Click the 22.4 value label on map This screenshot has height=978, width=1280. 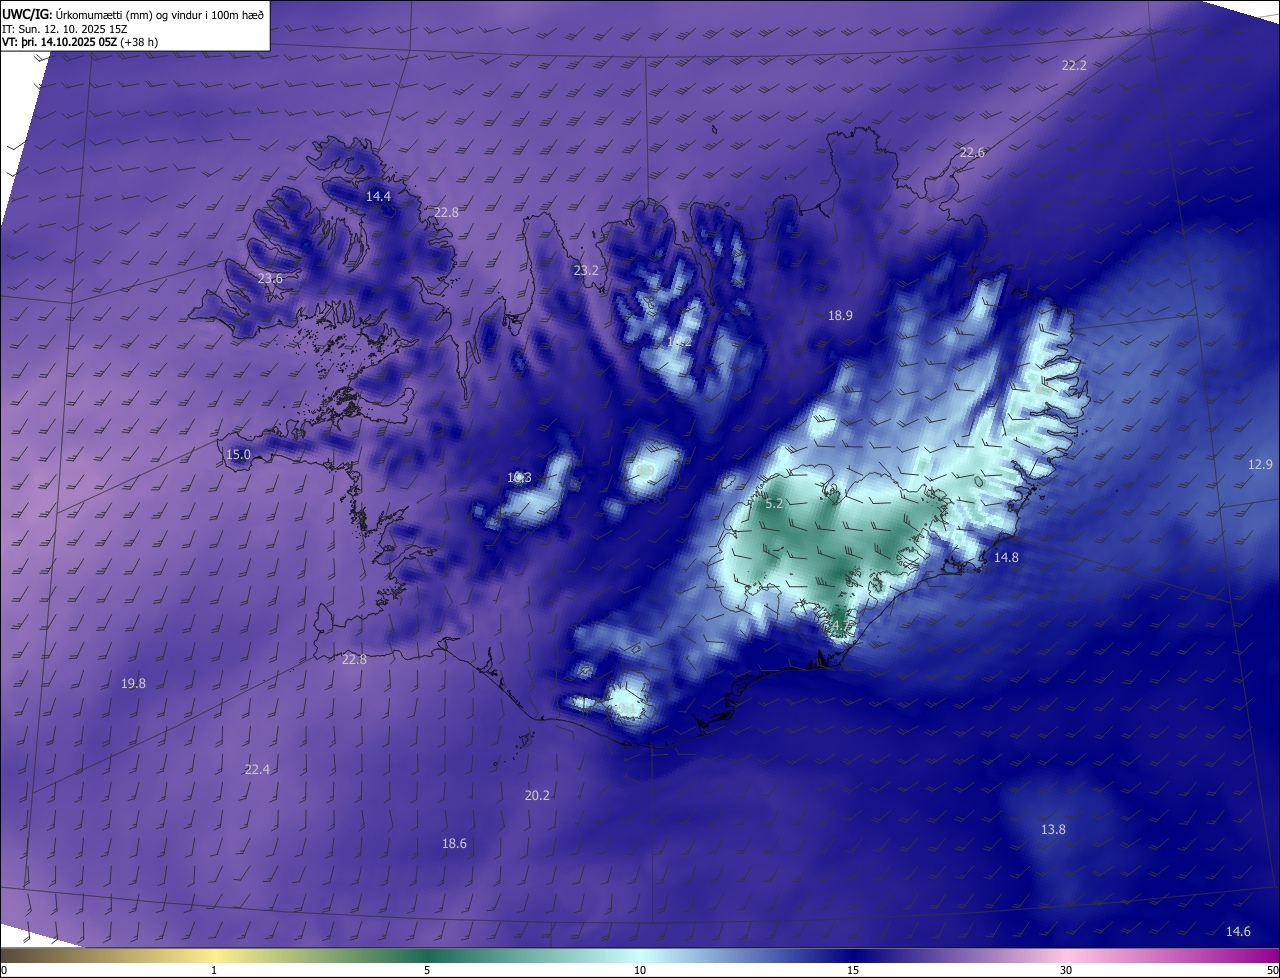(x=257, y=769)
